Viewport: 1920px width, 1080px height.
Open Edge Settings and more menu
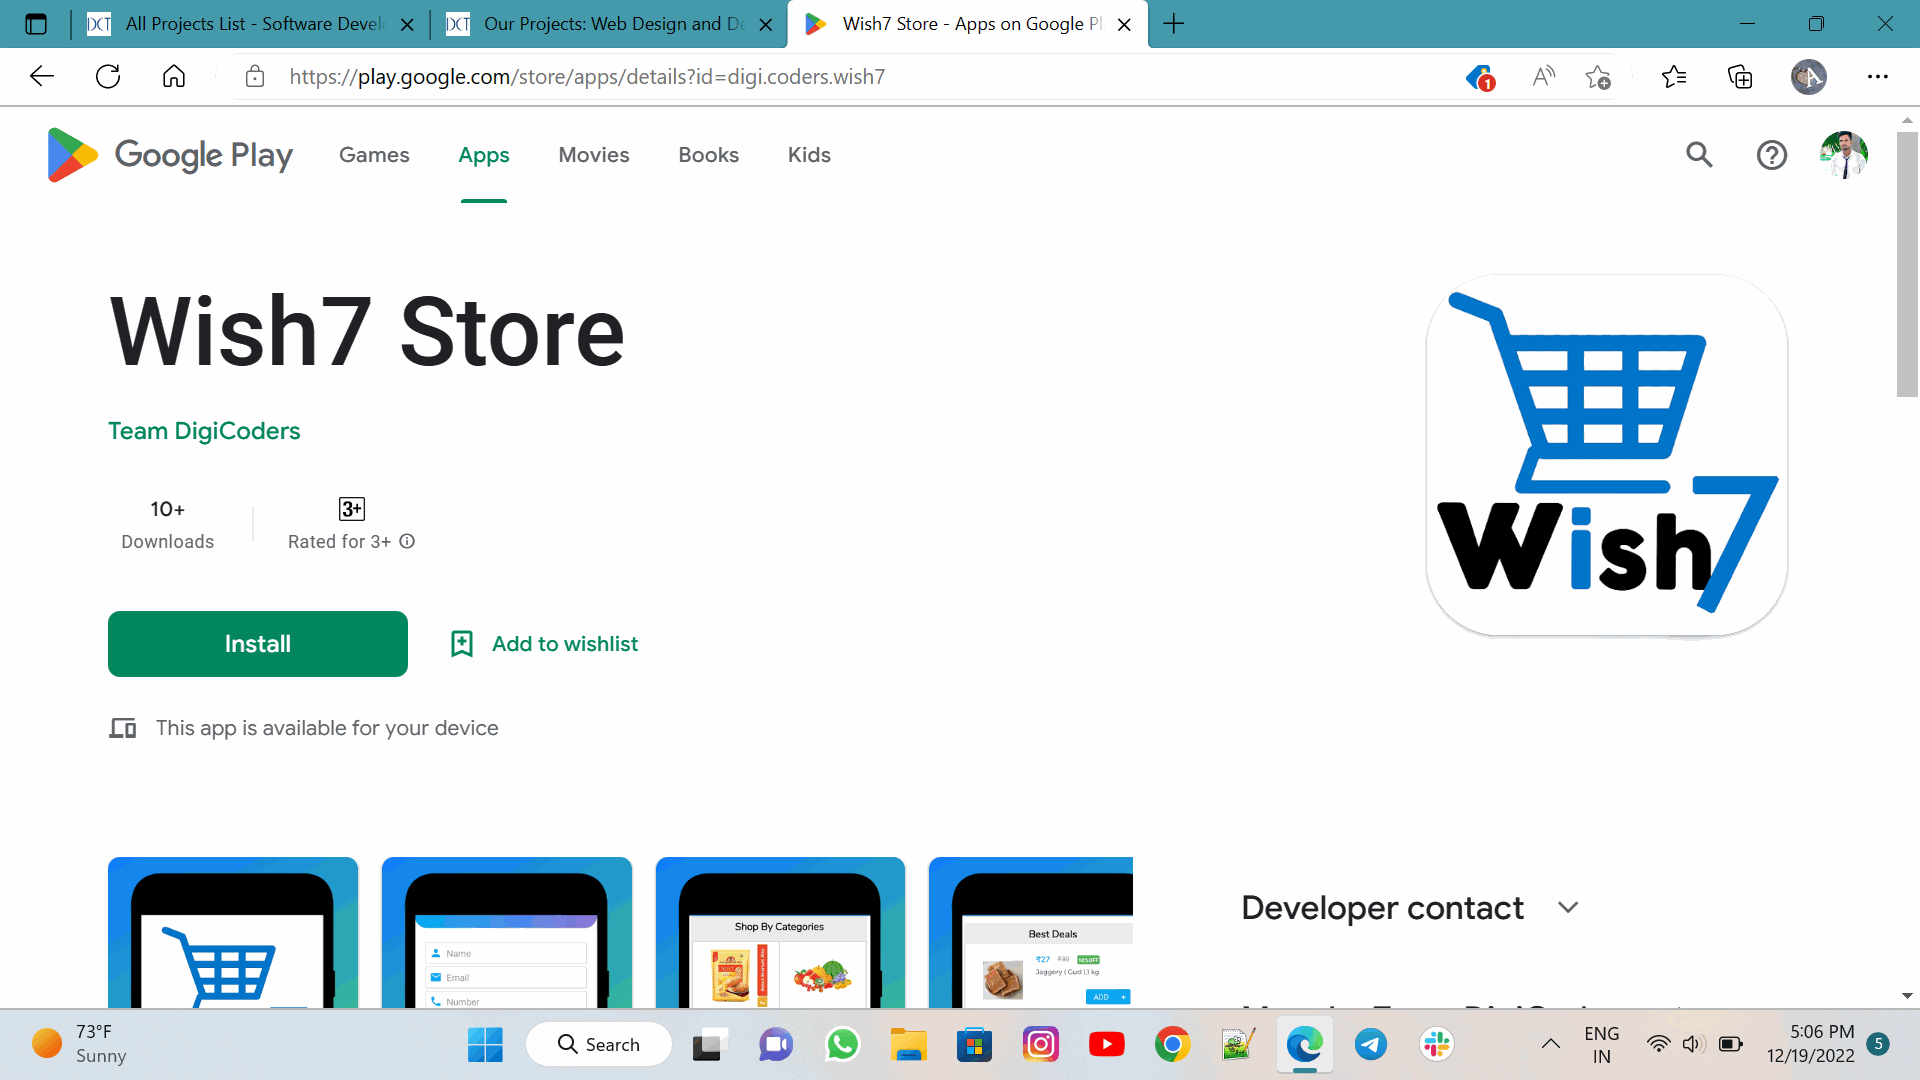[1878, 77]
